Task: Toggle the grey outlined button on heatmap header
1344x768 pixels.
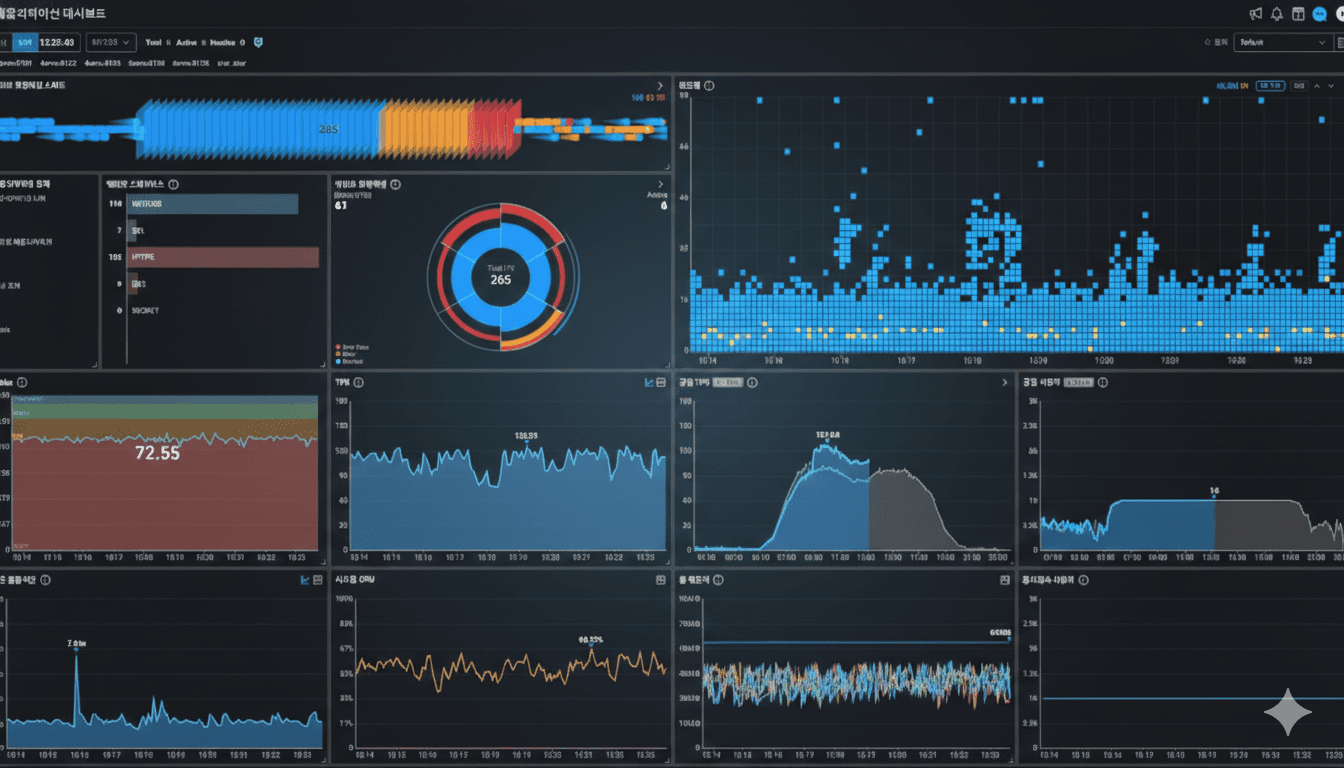Action: pos(1299,86)
